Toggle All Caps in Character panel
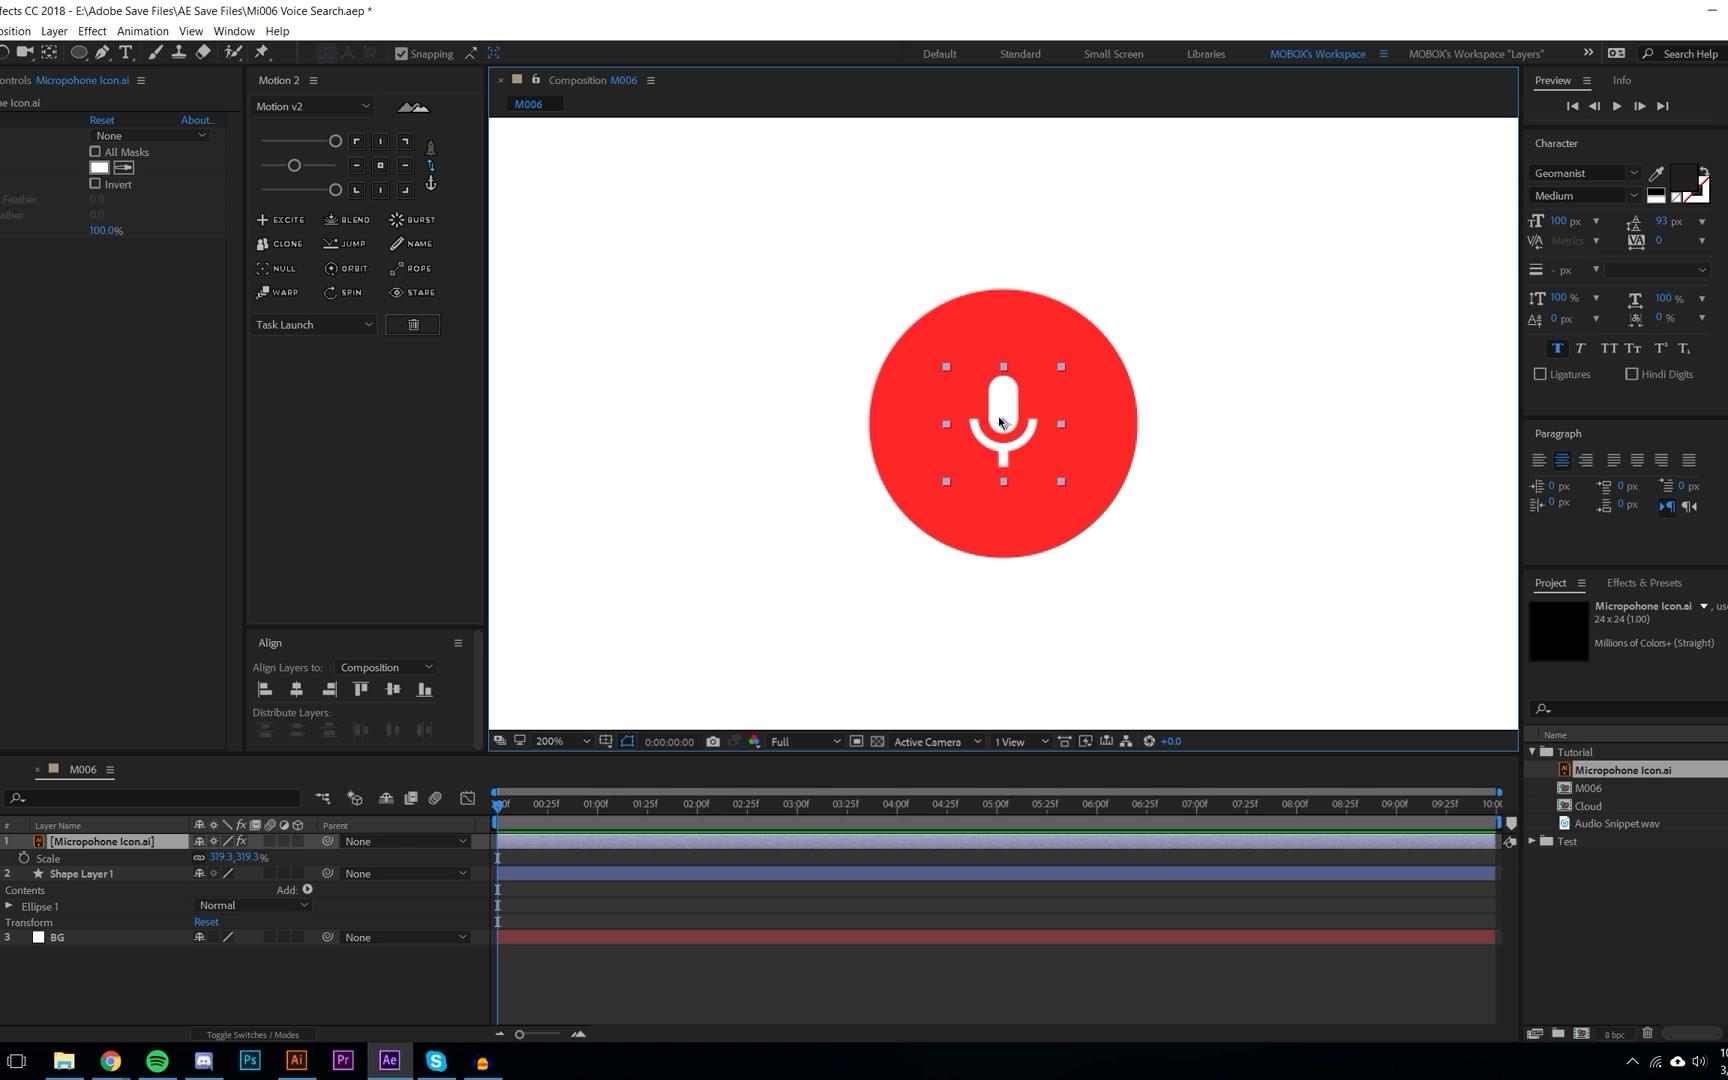Viewport: 1728px width, 1080px height. pyautogui.click(x=1608, y=349)
